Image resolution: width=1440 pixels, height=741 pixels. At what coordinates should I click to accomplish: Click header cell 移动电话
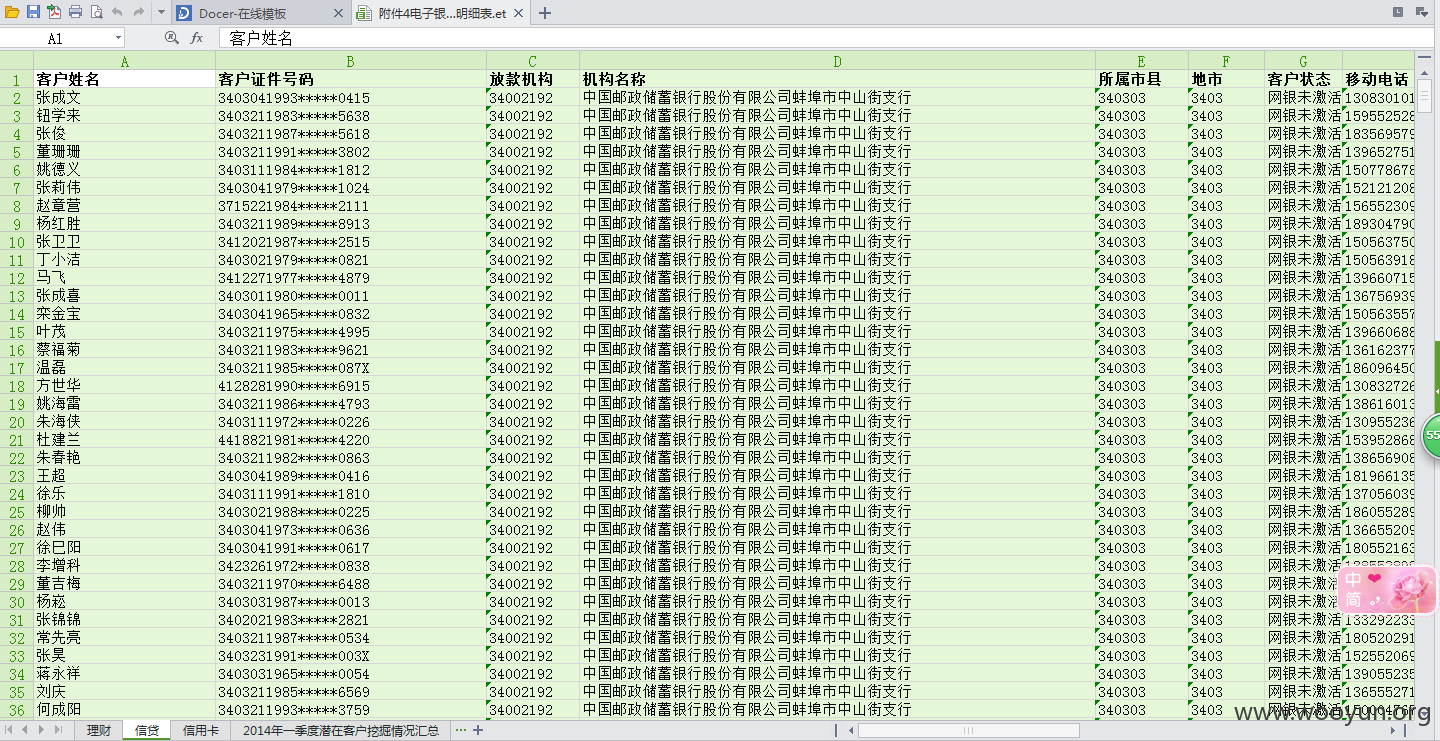coord(1377,79)
